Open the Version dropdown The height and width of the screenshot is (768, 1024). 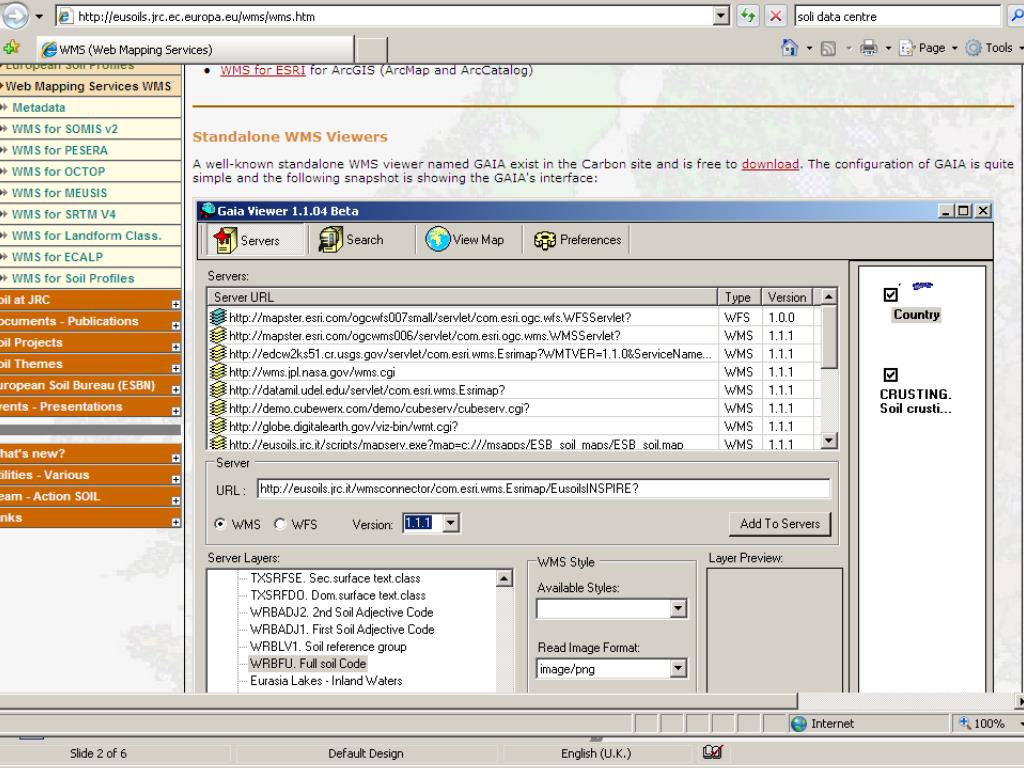pos(450,524)
